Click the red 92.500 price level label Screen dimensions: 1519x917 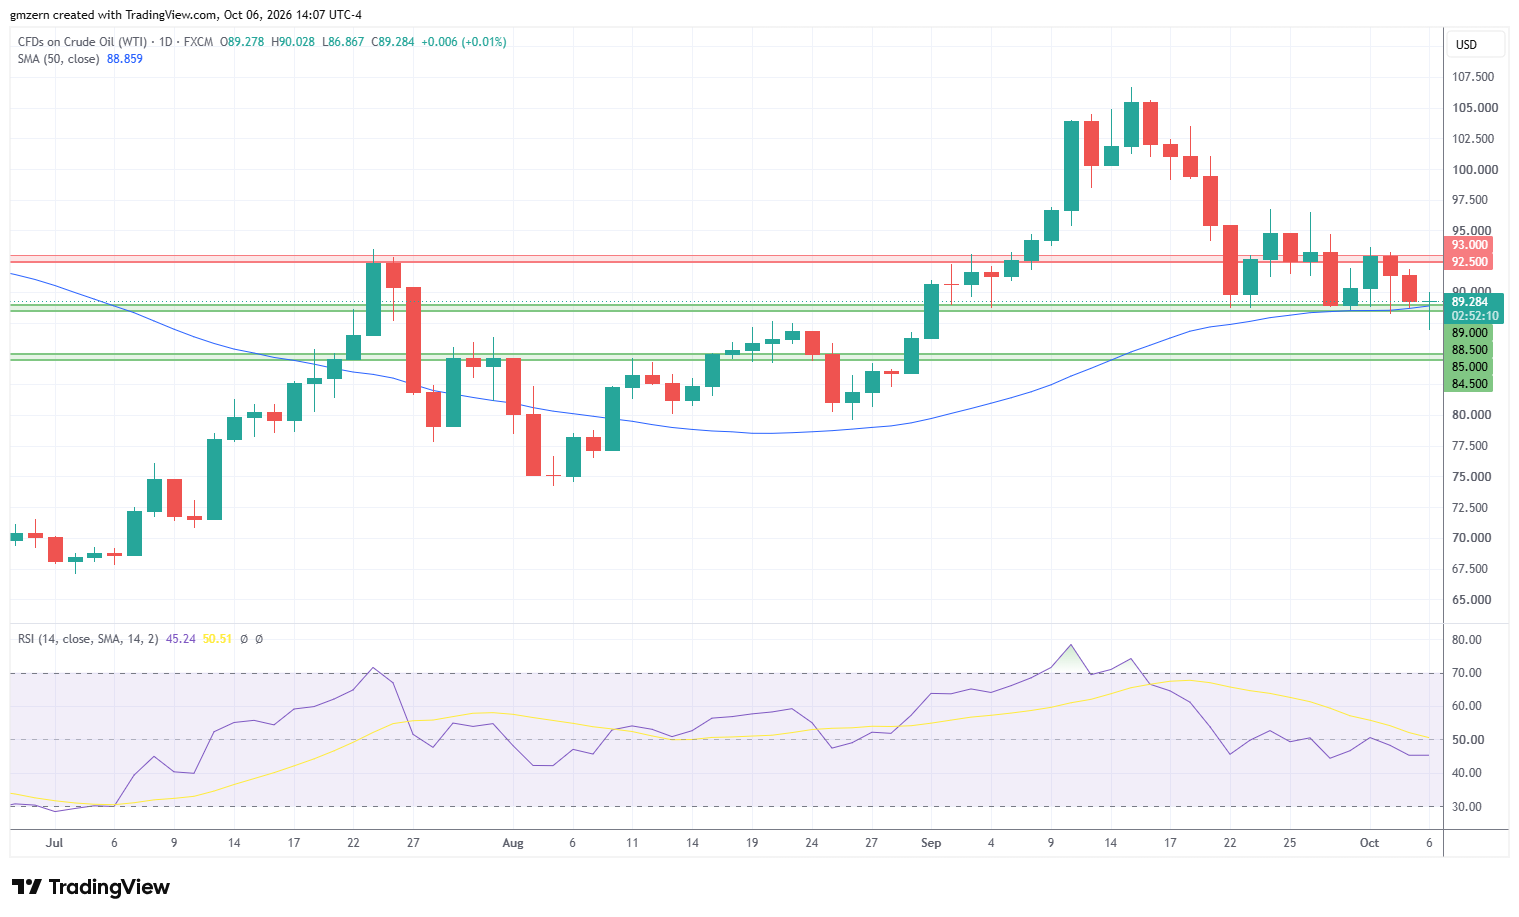click(1470, 262)
